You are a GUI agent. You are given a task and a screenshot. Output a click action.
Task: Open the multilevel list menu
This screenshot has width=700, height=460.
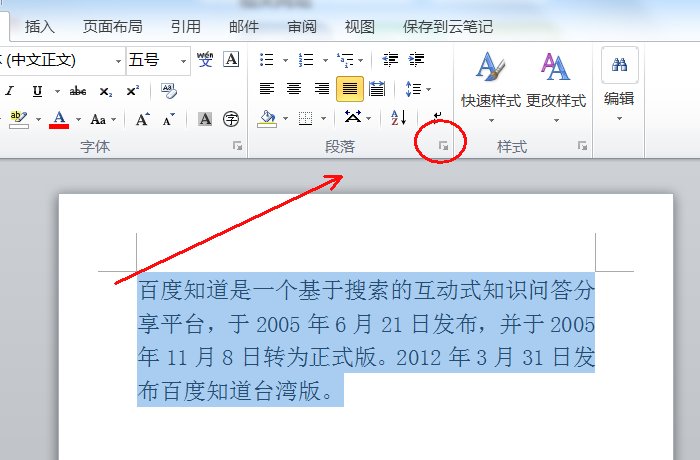(x=350, y=59)
